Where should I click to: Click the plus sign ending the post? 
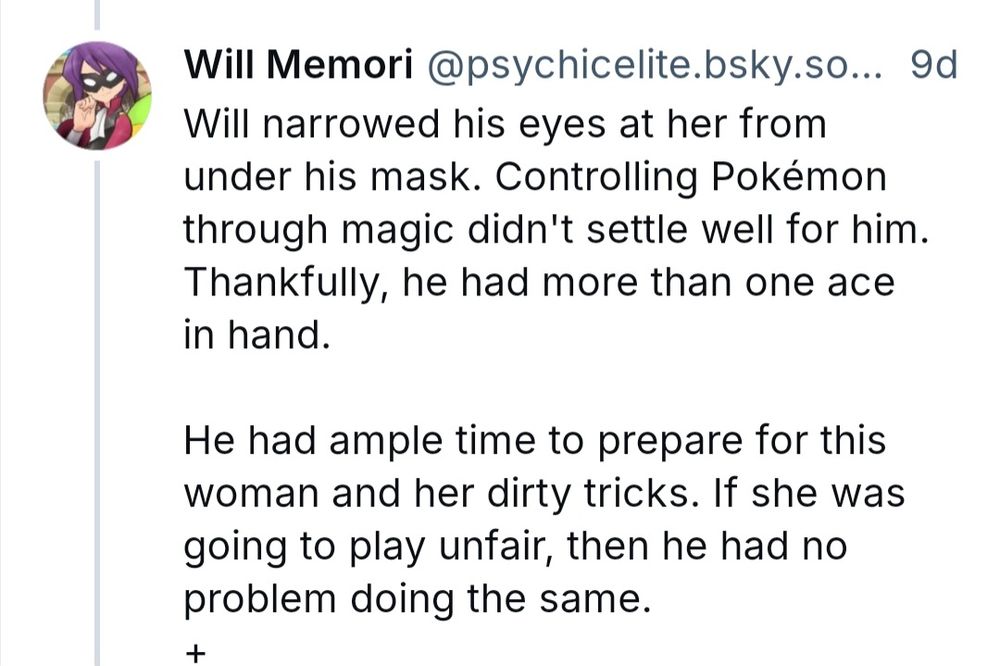pyautogui.click(x=195, y=654)
